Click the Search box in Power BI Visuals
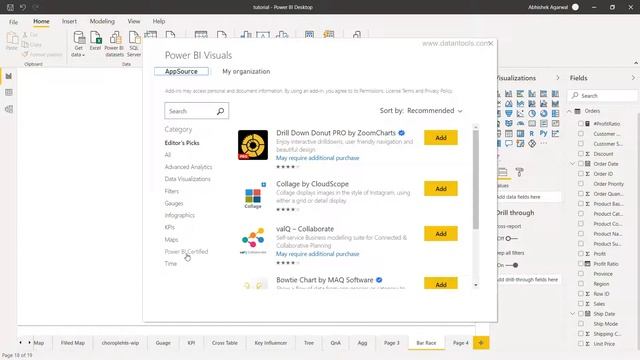 click(197, 111)
